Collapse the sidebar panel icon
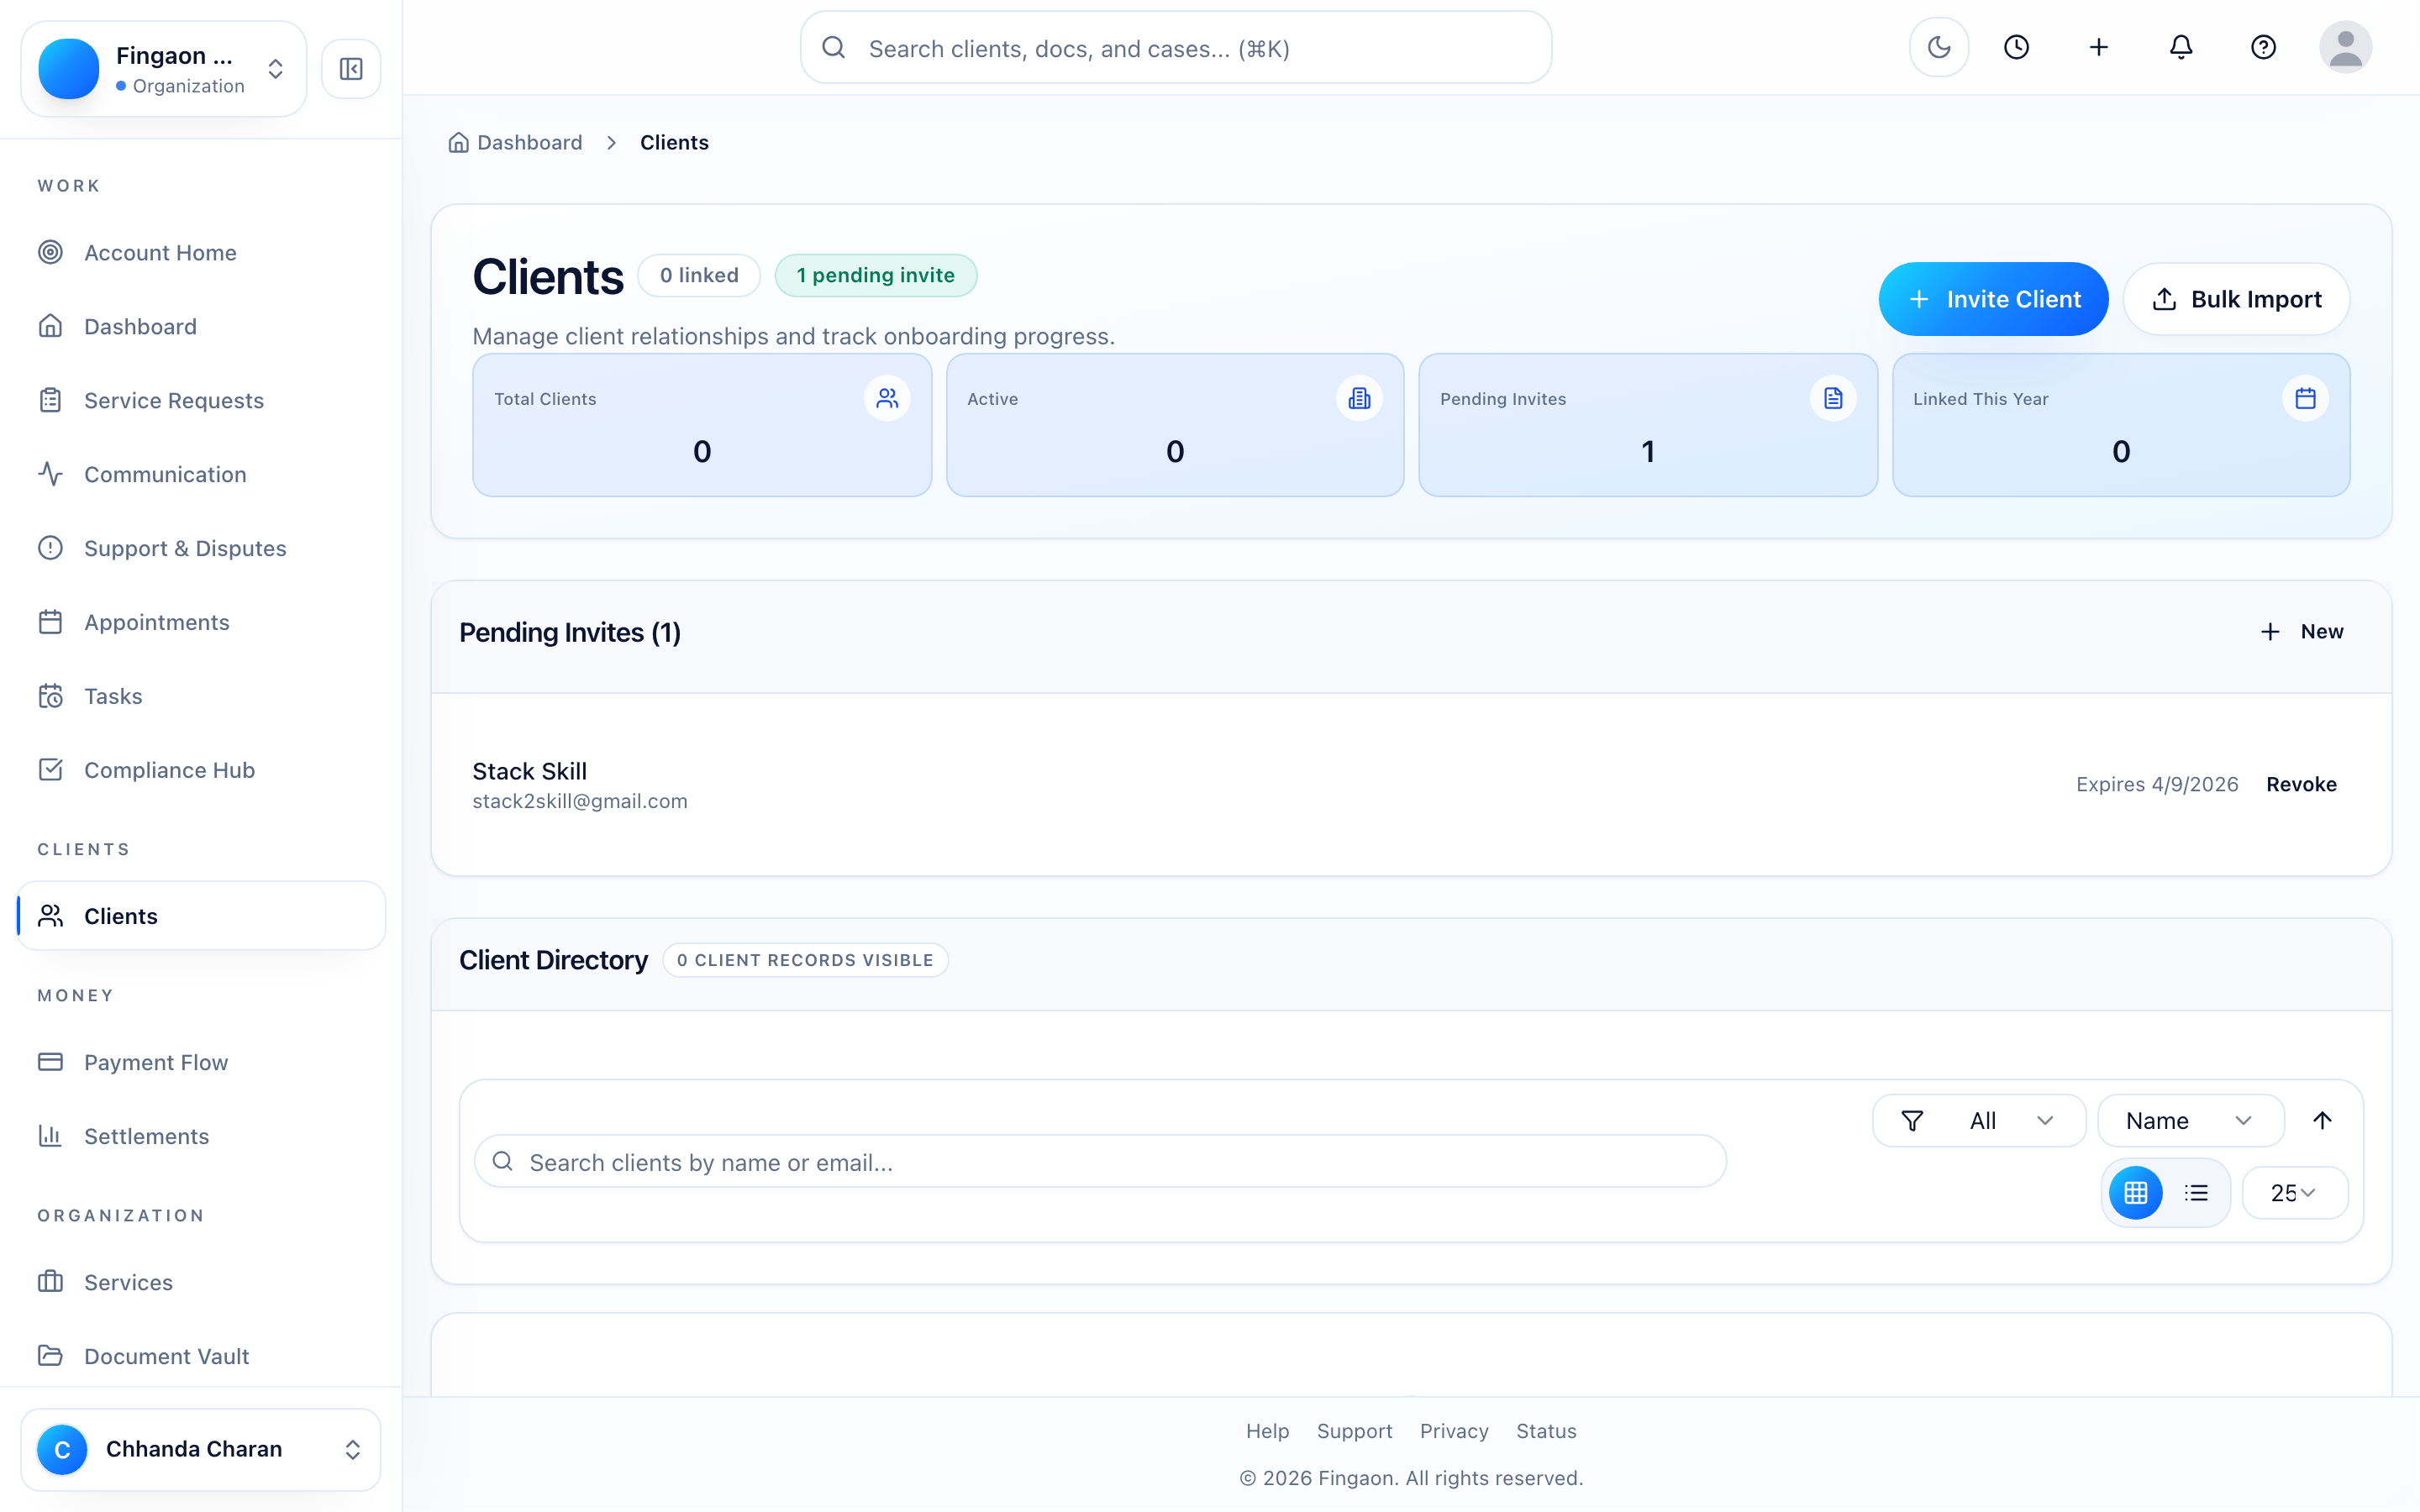Screen dimensions: 2420x1512 (x=351, y=69)
